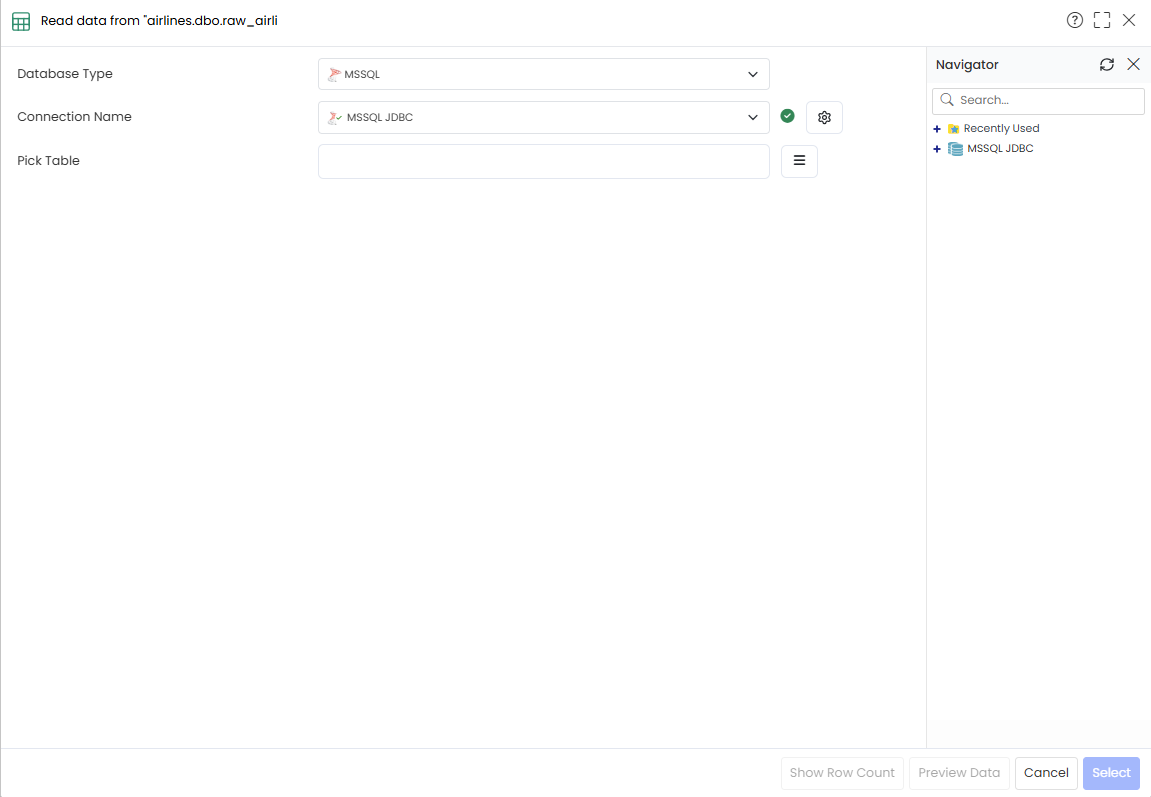This screenshot has width=1151, height=797.
Task: Click the Connection Name label
Action: pyautogui.click(x=74, y=117)
